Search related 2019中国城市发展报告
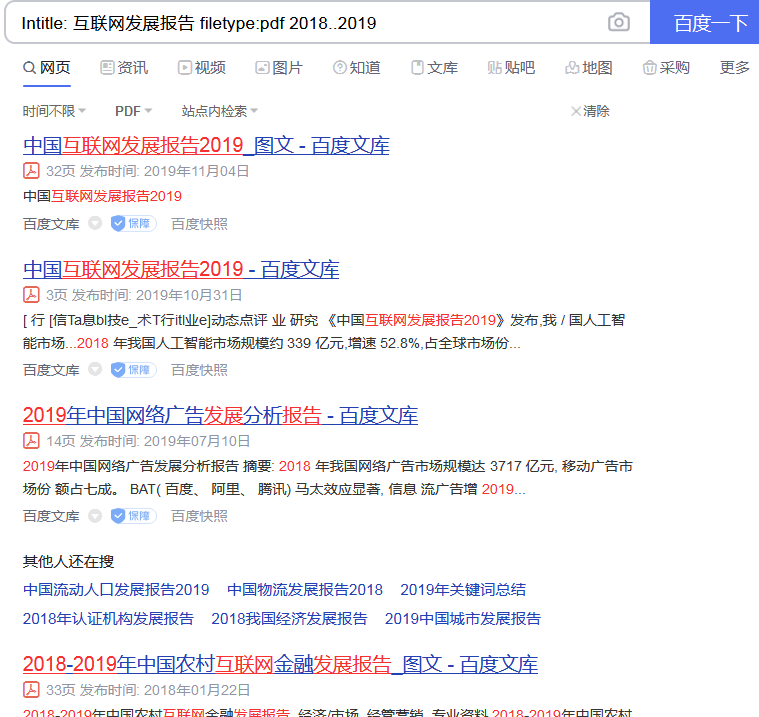This screenshot has height=717, width=759. click(x=463, y=619)
